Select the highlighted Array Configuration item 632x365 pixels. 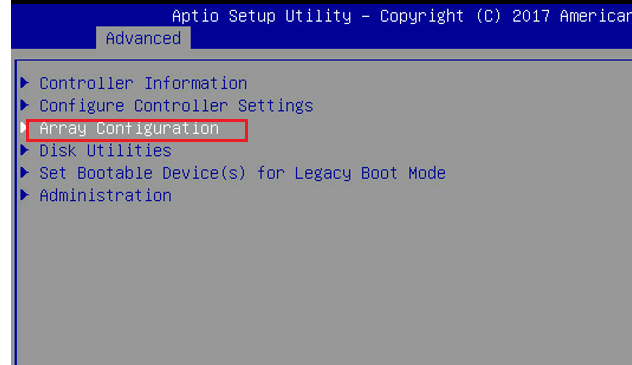tap(129, 129)
